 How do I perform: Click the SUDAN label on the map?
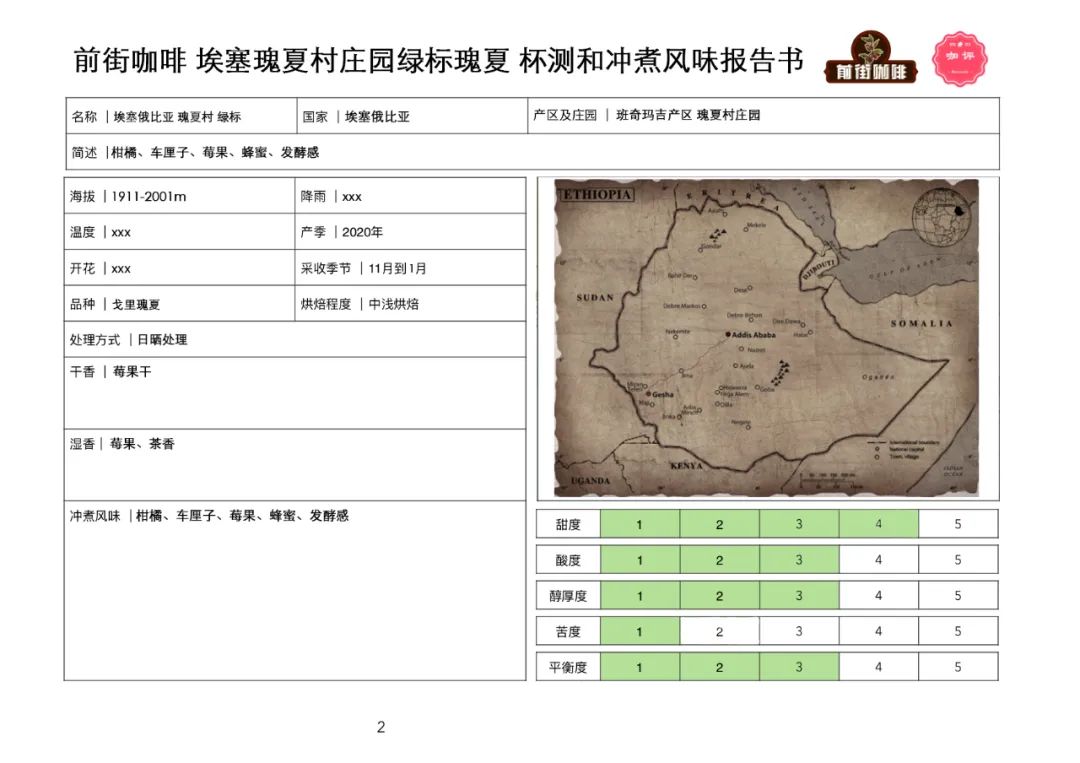[595, 297]
